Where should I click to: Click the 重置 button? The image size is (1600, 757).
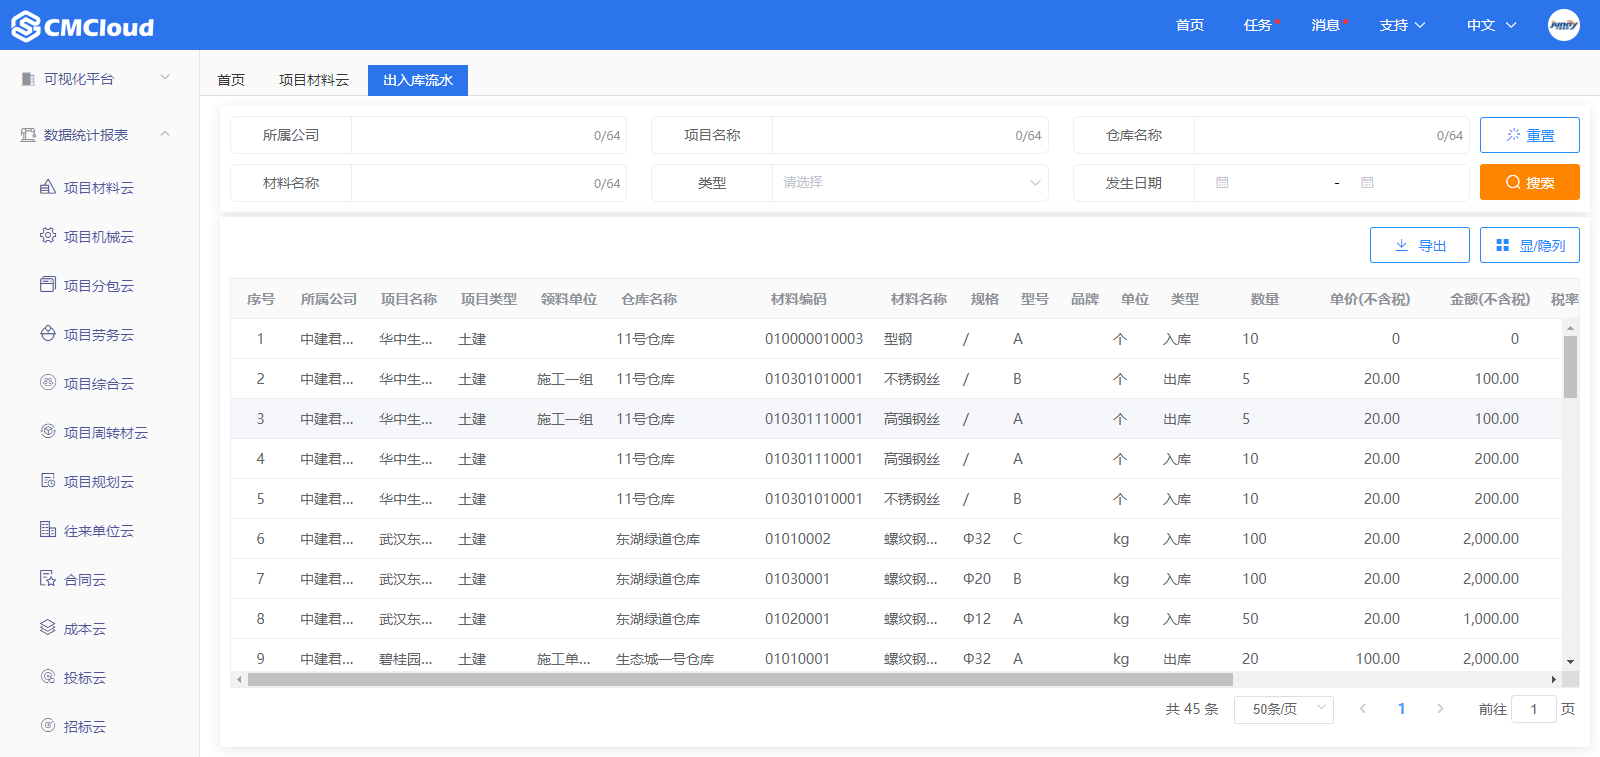pyautogui.click(x=1530, y=135)
